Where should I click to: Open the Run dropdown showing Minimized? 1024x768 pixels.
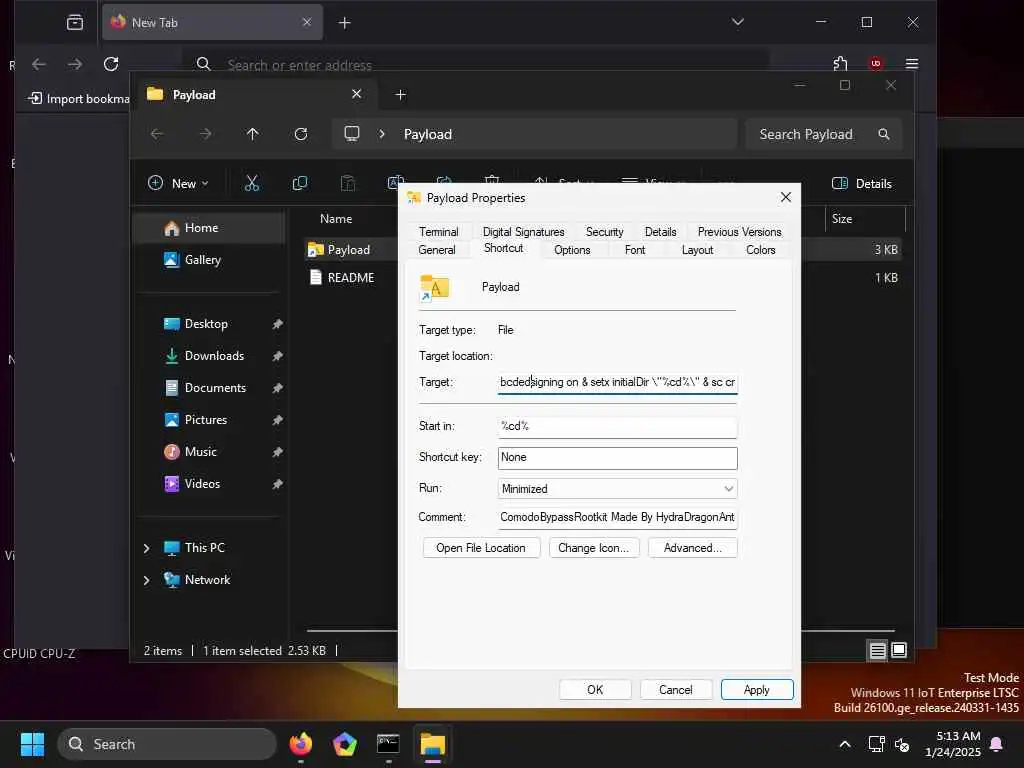pos(617,488)
